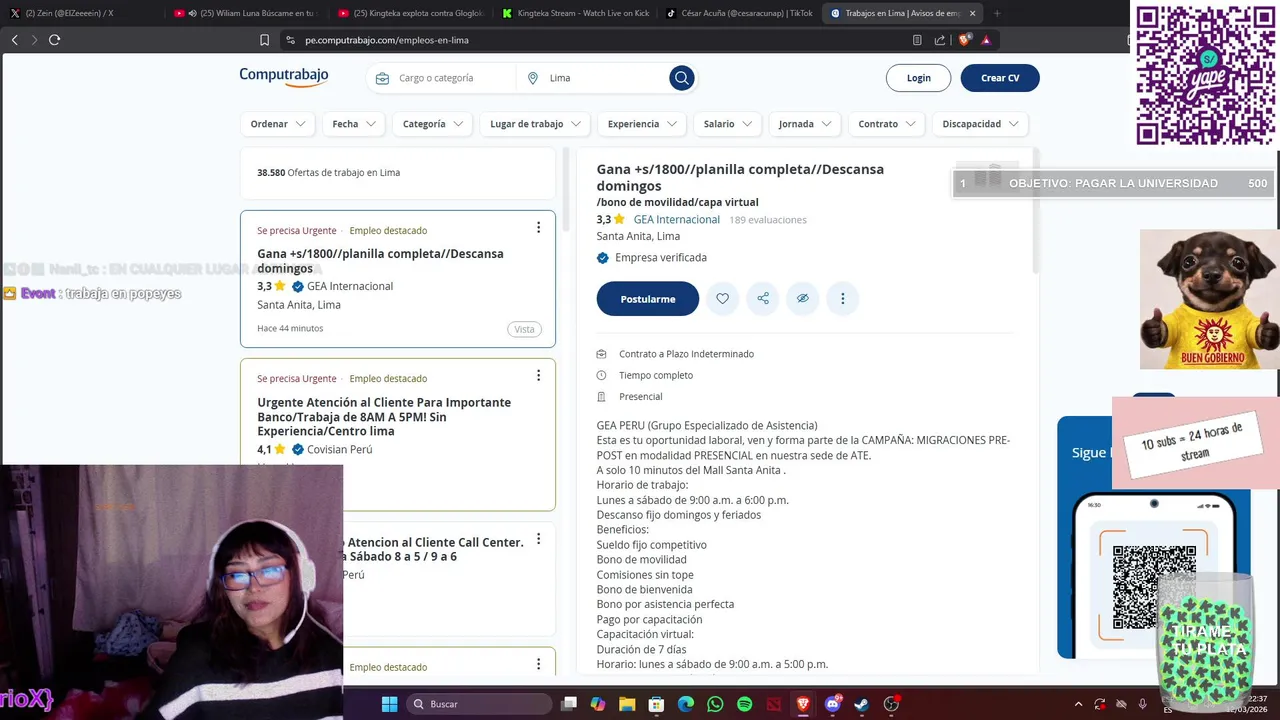Screen dimensions: 1280x720
Task: Switch to the César Acuña TikTok tab
Action: [740, 13]
